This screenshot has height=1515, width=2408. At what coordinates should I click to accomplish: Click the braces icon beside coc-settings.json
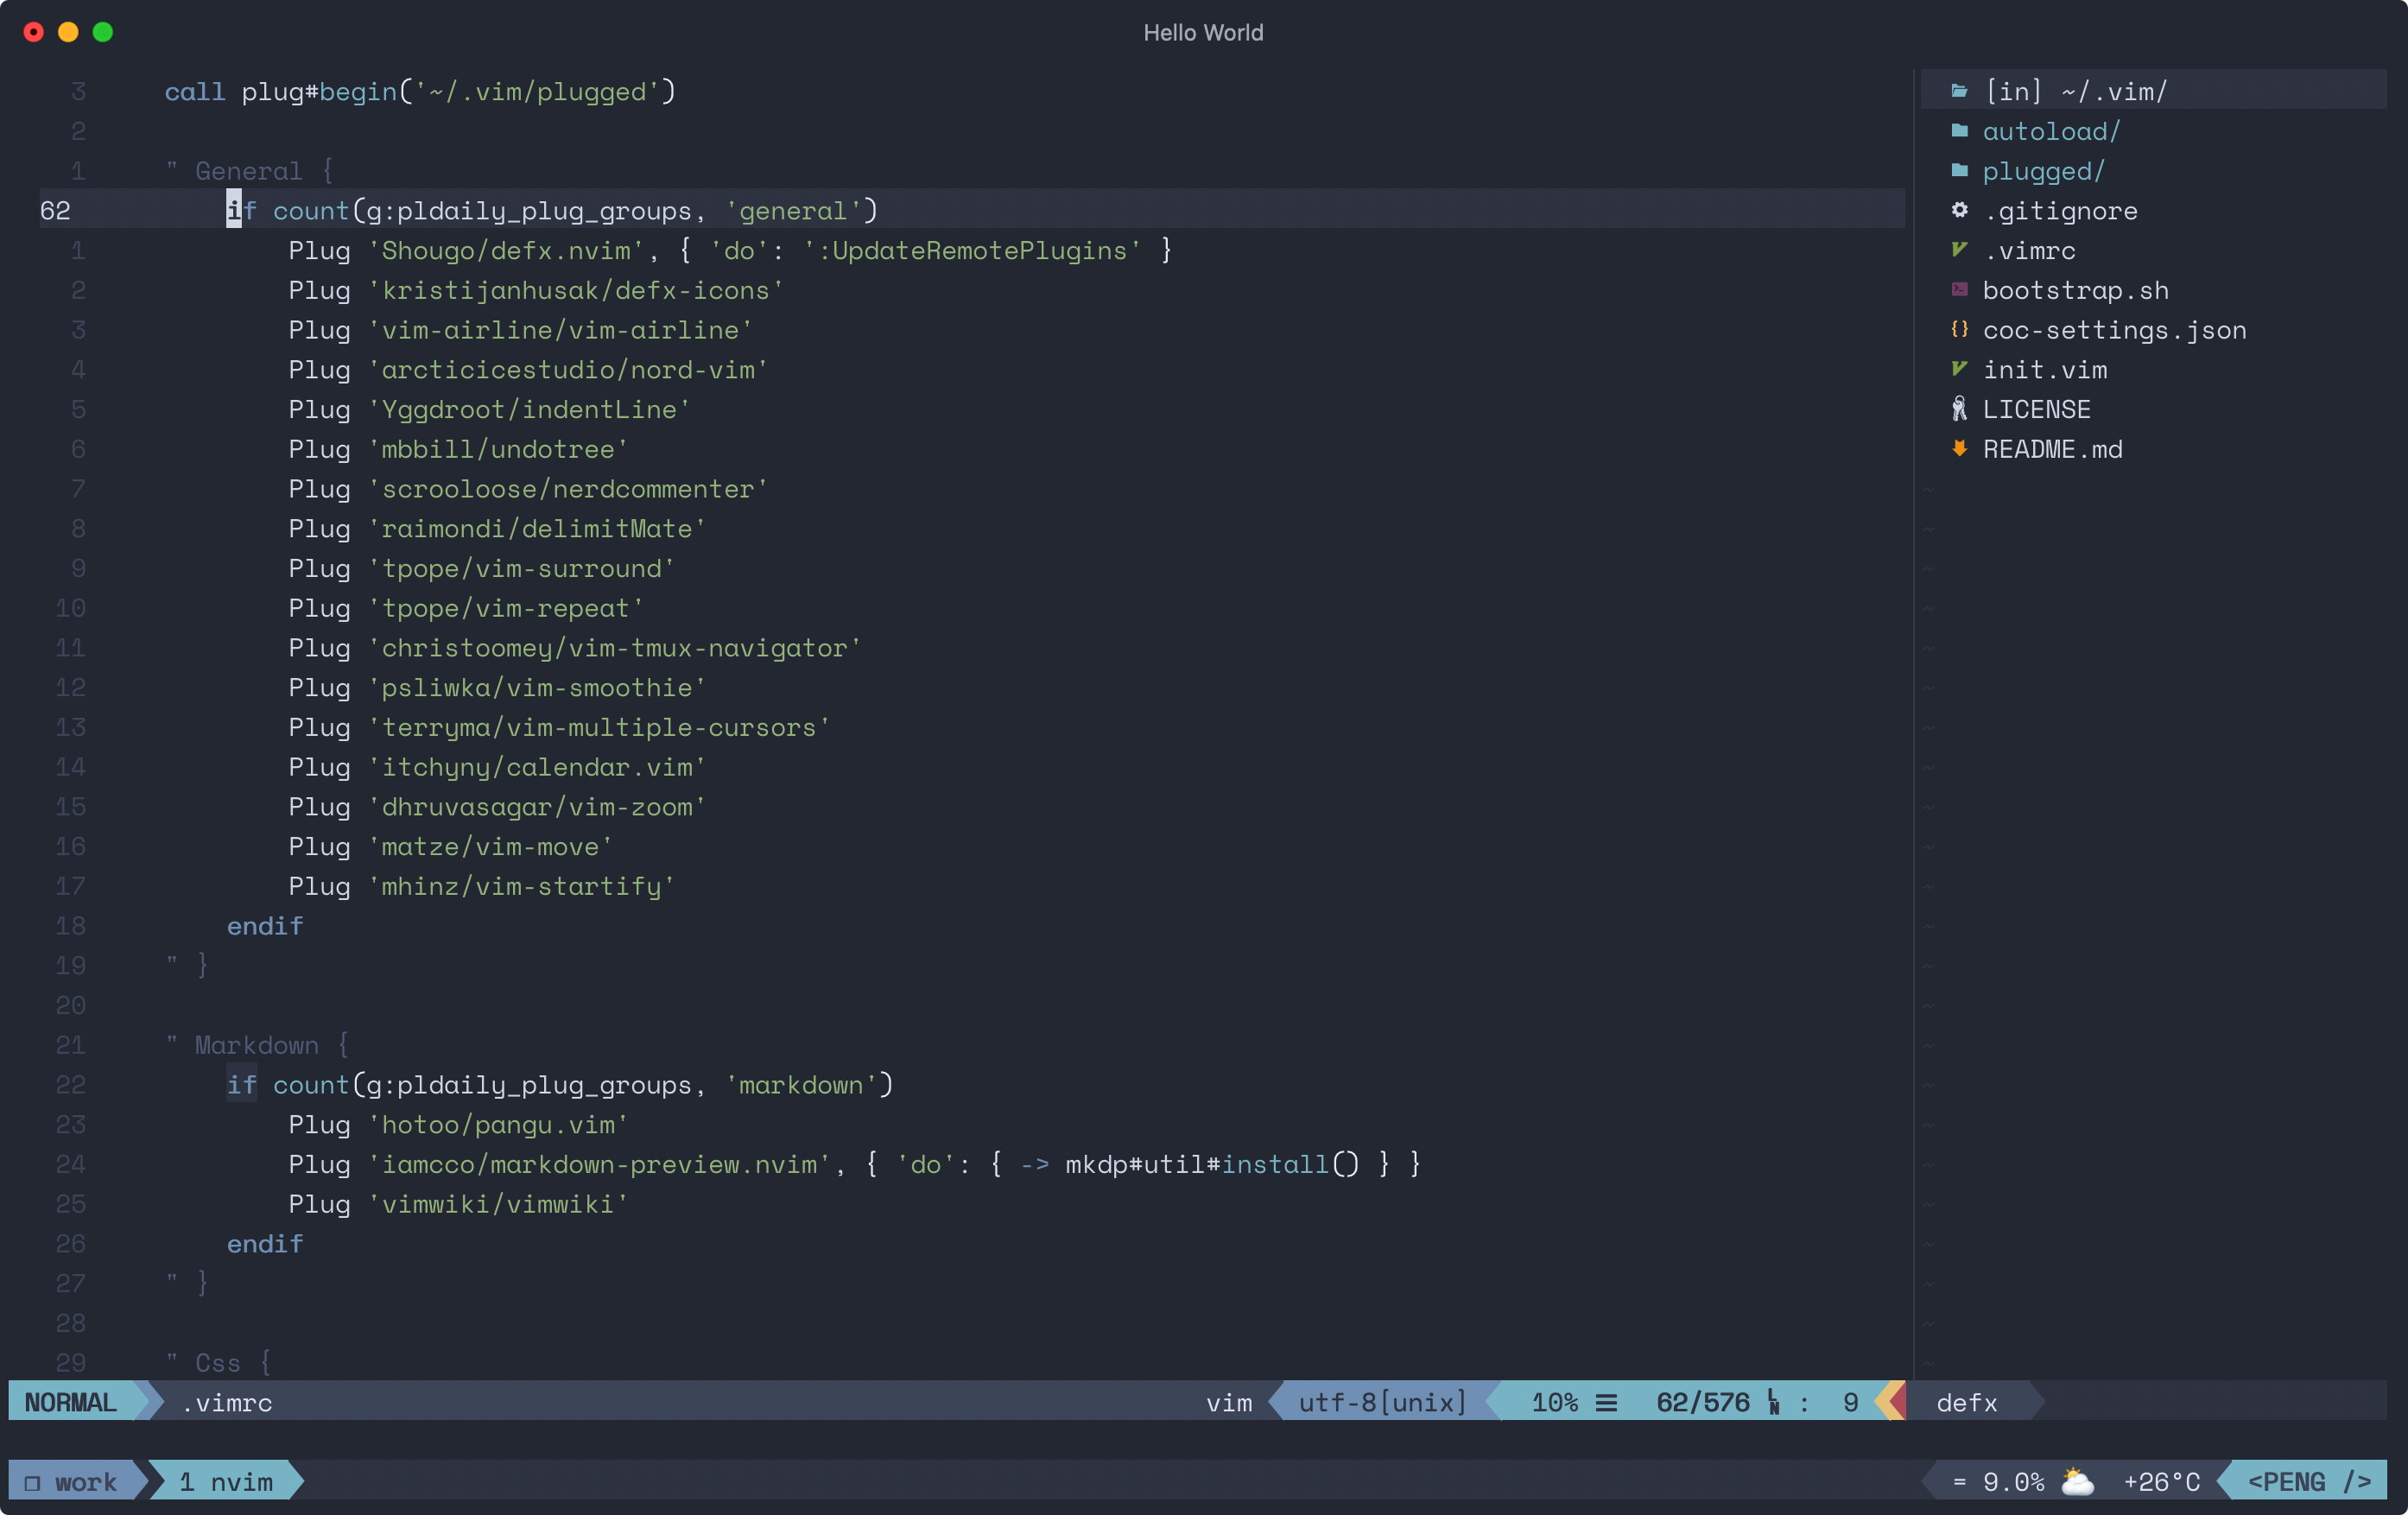pyautogui.click(x=1959, y=329)
